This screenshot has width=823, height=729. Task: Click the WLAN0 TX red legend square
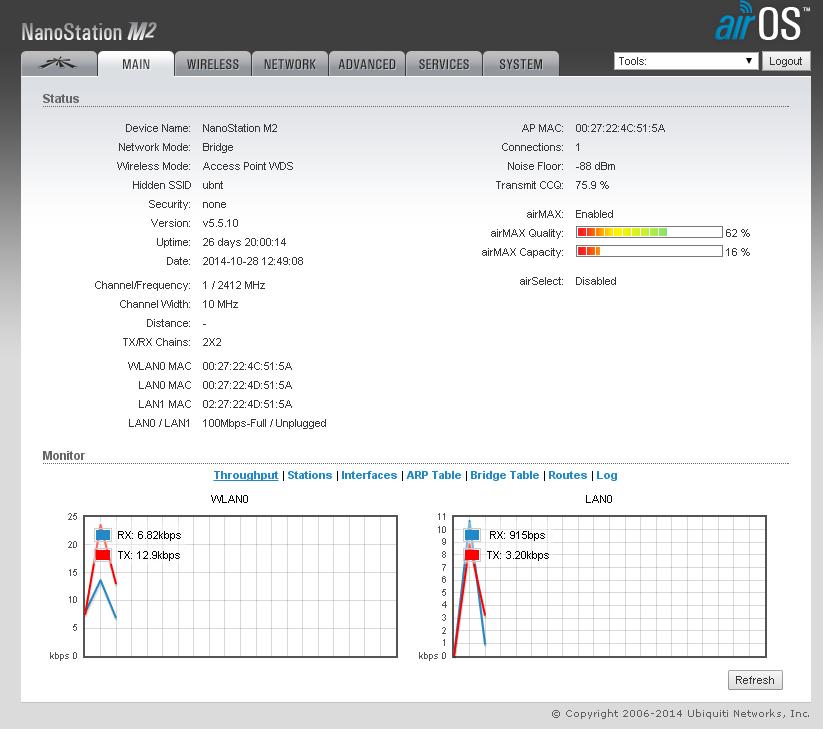103,555
